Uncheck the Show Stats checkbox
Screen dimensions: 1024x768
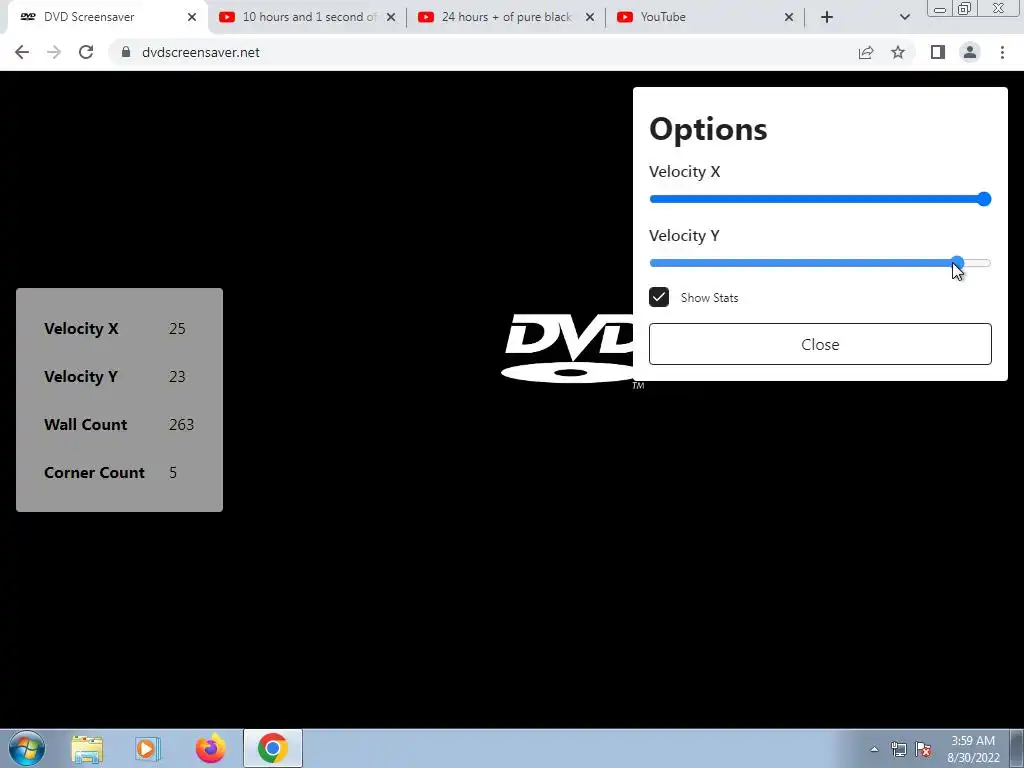(x=659, y=297)
